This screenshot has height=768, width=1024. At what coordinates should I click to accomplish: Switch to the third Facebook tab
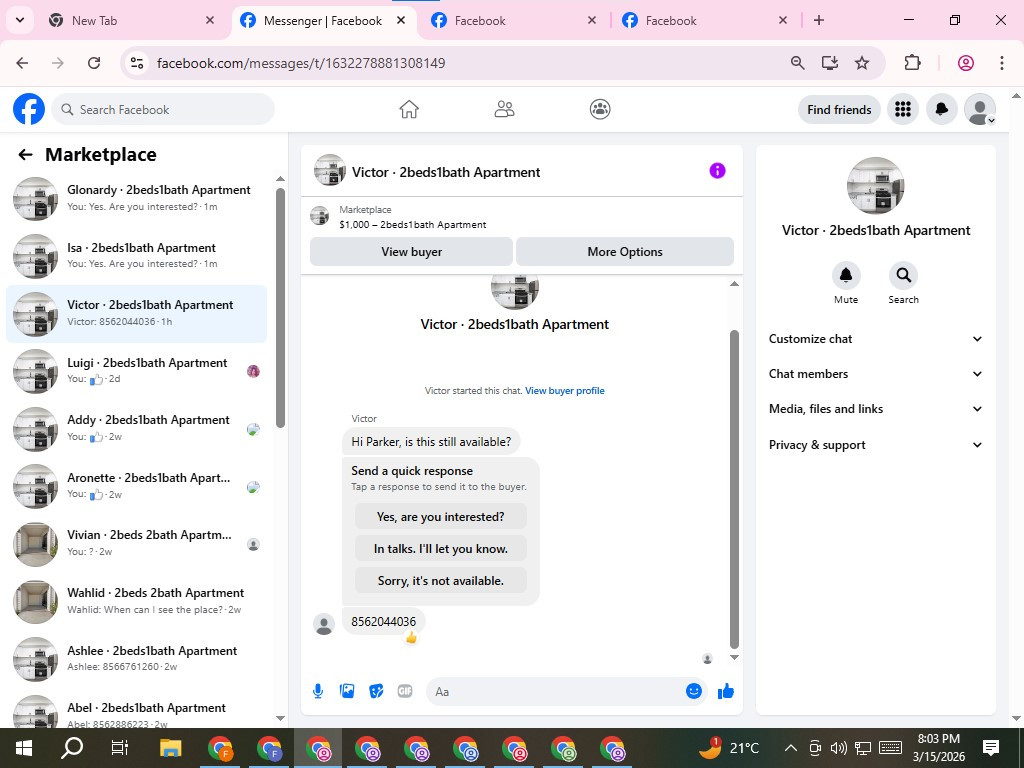tap(513, 20)
